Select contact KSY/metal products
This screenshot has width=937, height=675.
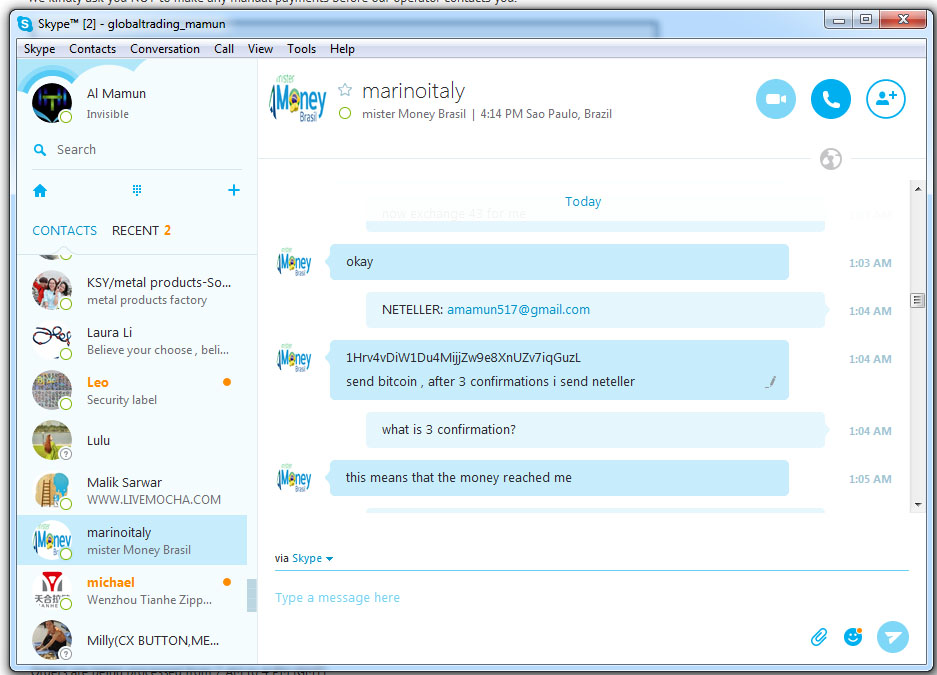click(132, 291)
